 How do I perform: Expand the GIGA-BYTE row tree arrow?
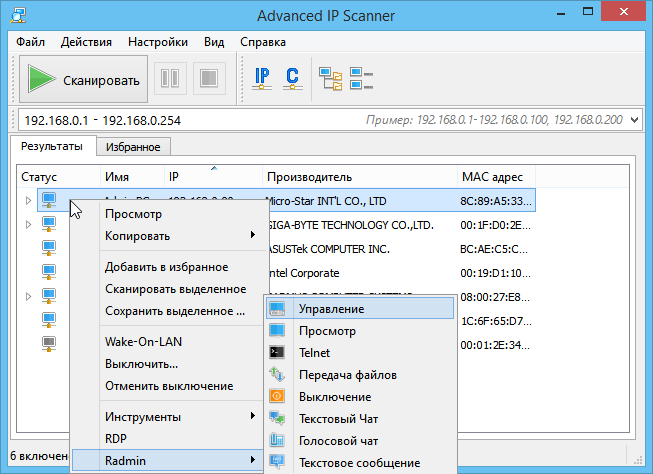[28, 225]
